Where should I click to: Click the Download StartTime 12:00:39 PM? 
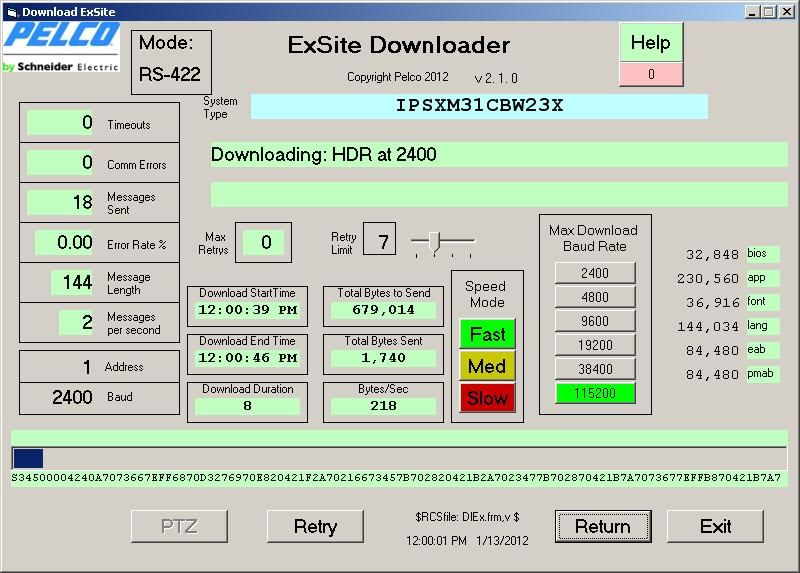tap(247, 310)
